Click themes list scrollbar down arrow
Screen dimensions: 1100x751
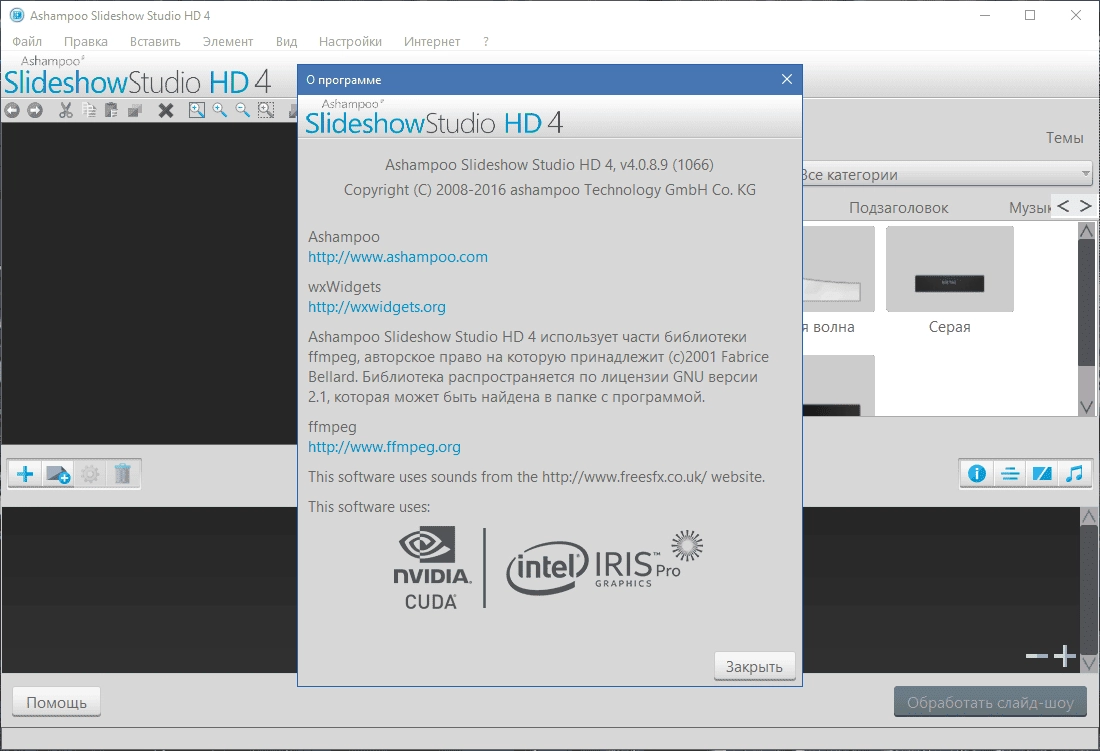pos(1086,407)
